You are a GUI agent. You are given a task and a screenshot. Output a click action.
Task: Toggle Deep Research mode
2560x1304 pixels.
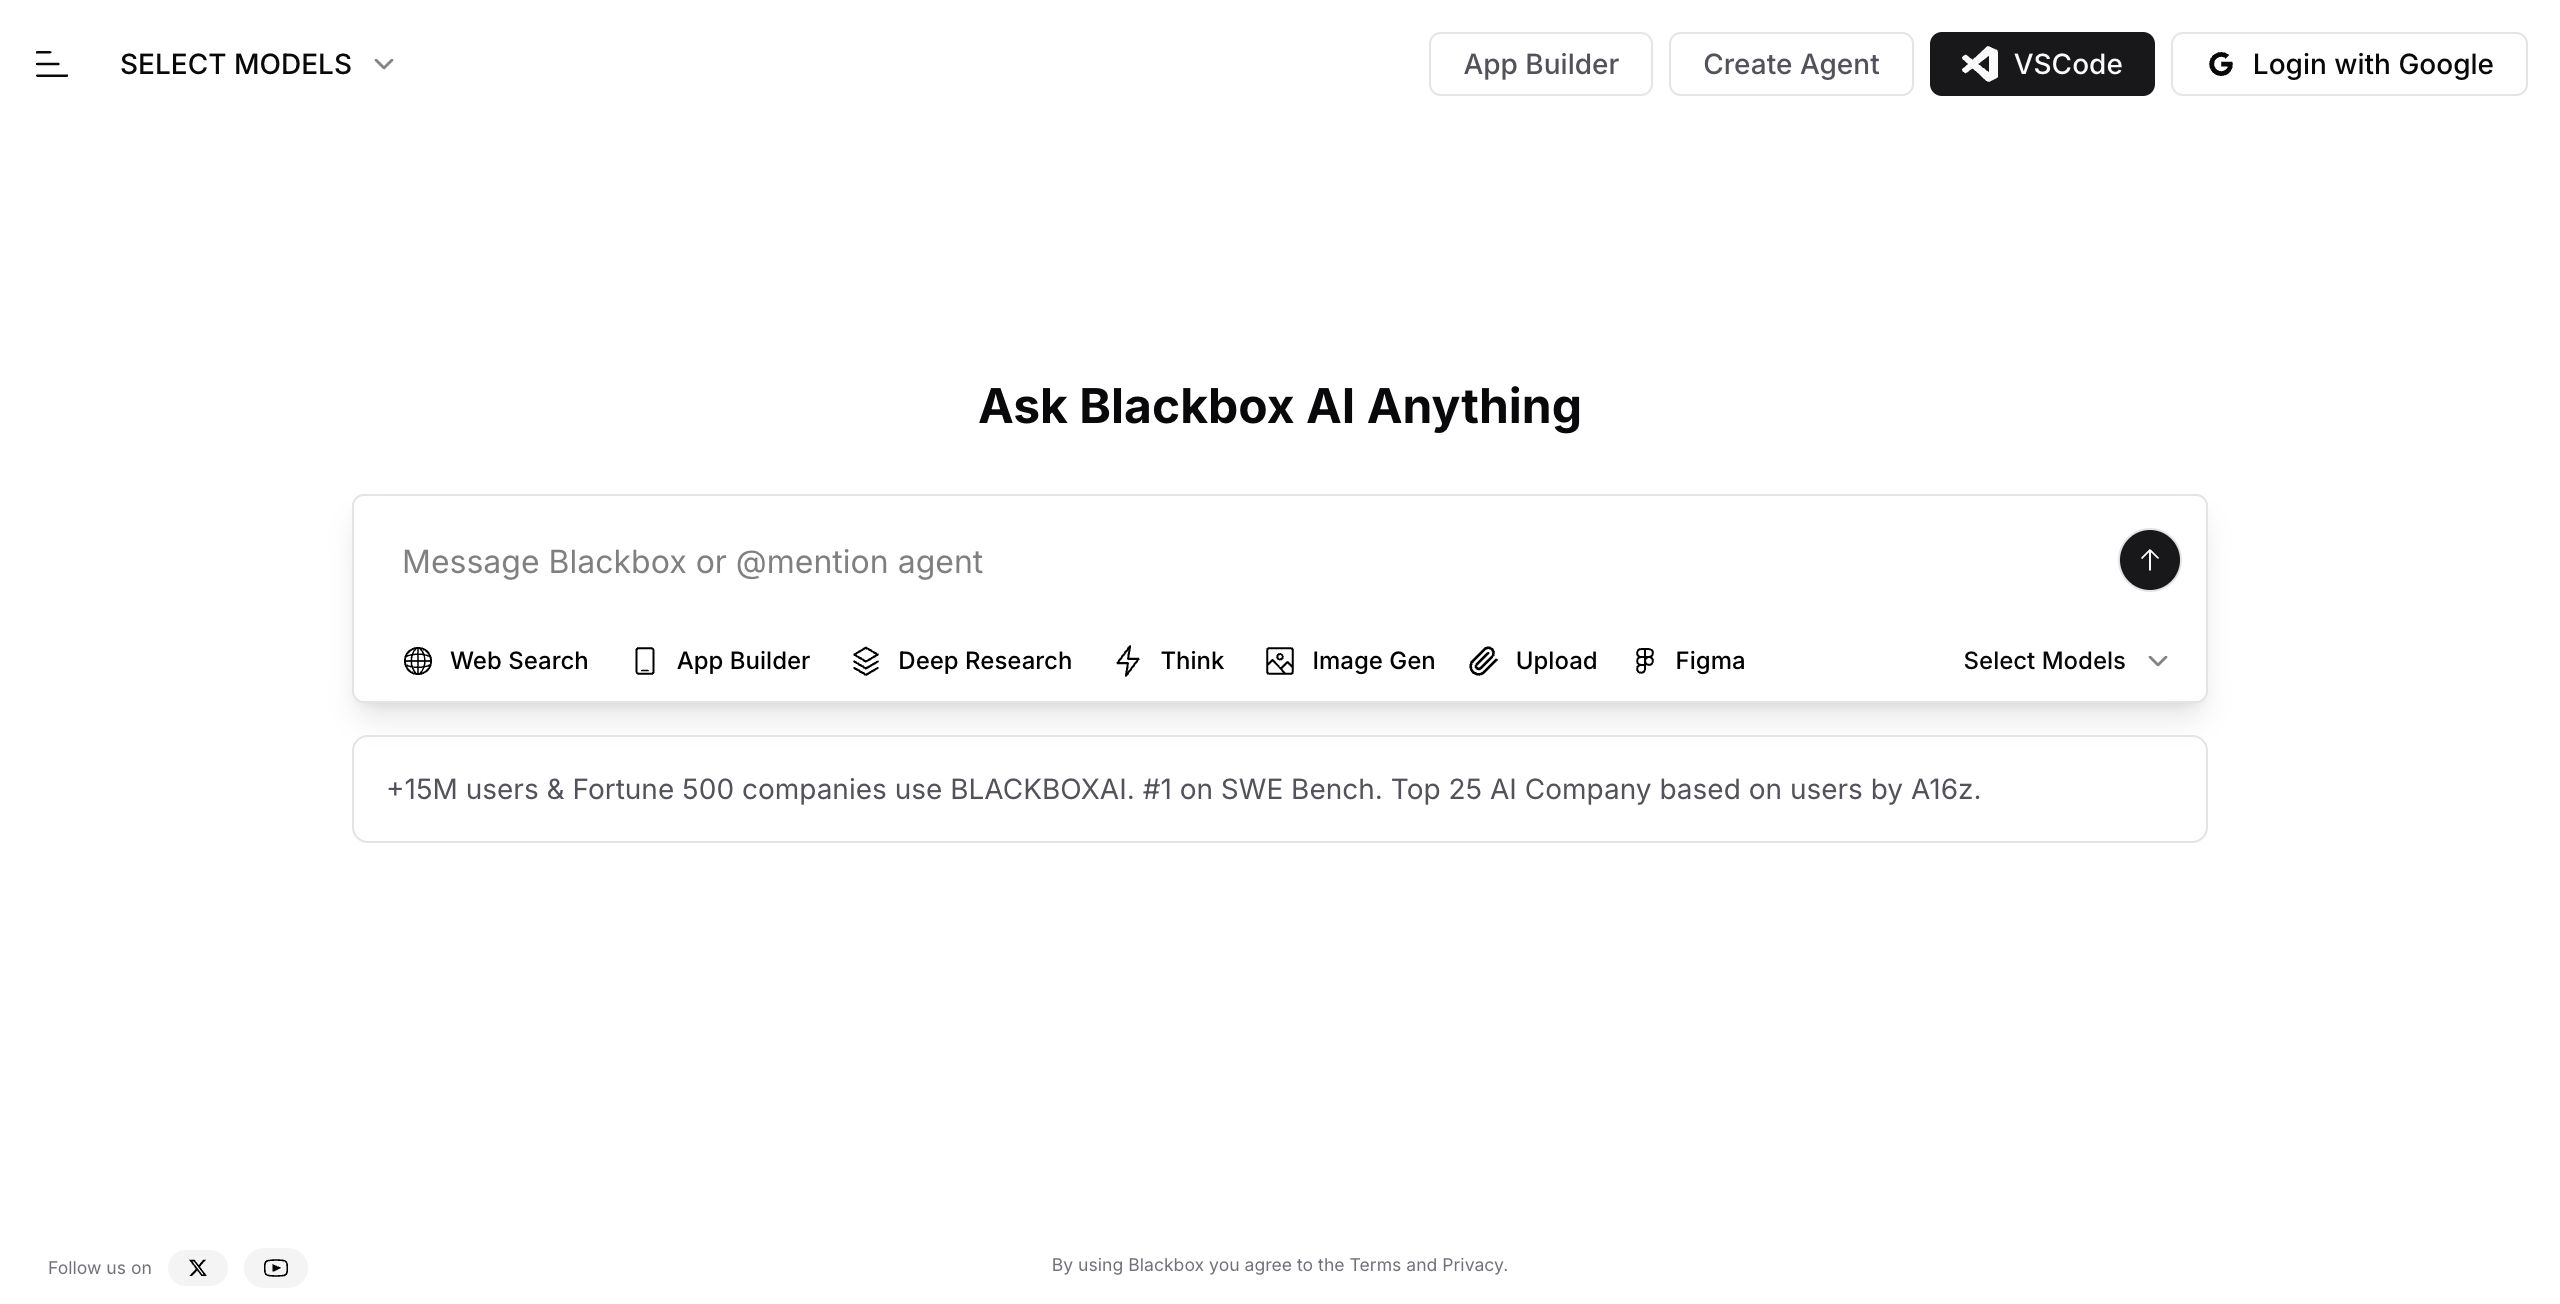pos(962,661)
